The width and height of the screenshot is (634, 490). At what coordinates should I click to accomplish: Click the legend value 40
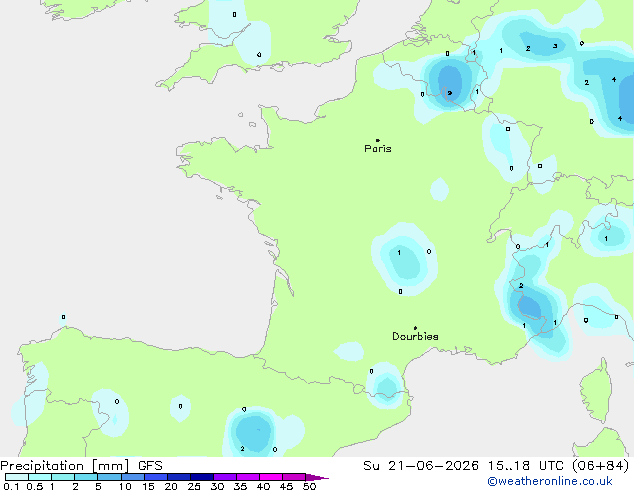pos(263,486)
